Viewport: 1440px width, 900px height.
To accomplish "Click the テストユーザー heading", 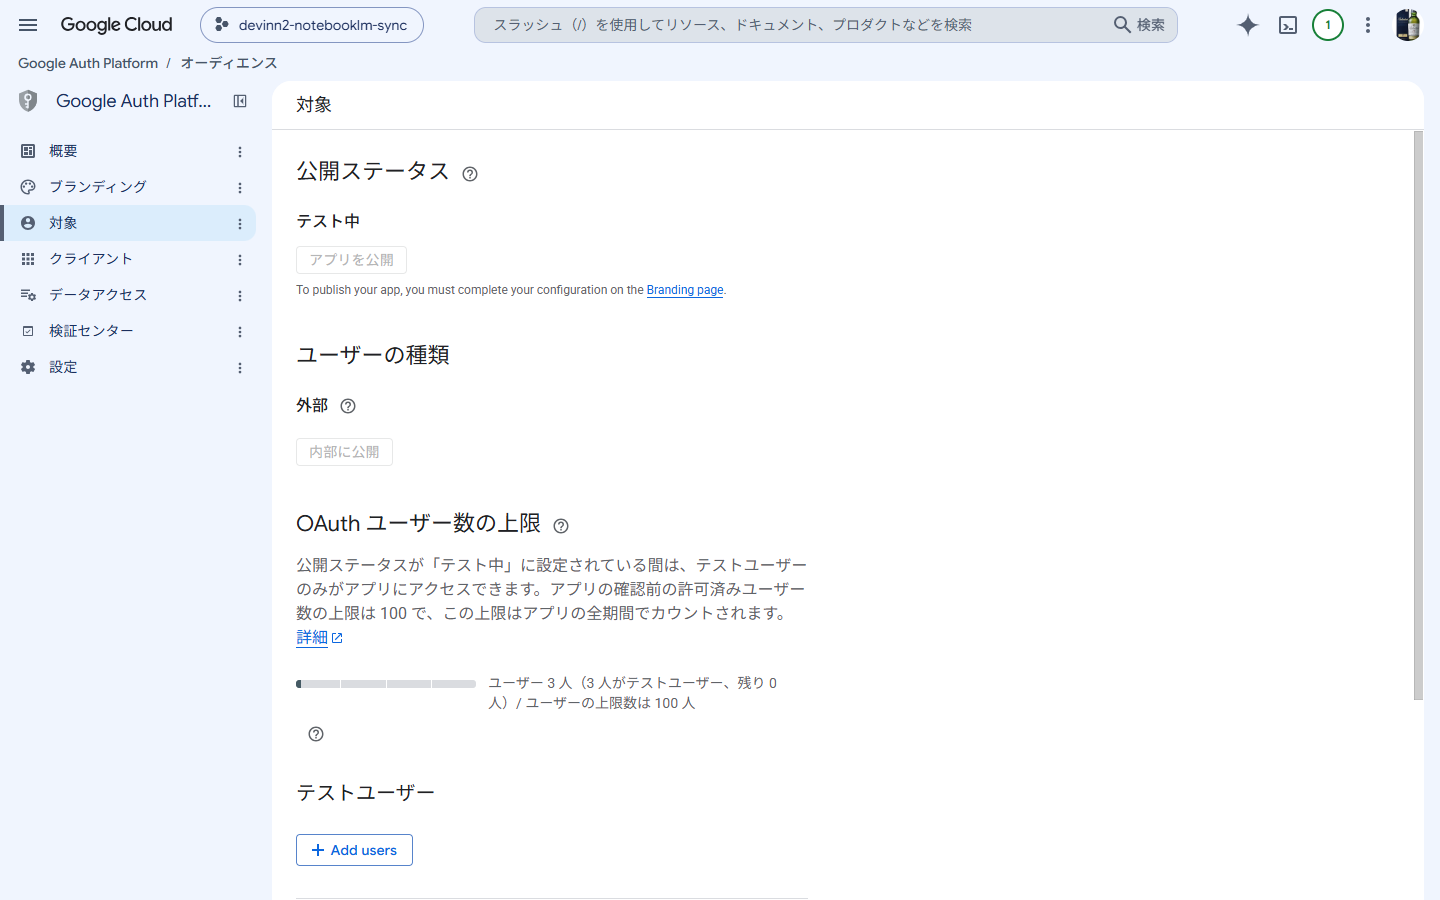I will [x=366, y=793].
